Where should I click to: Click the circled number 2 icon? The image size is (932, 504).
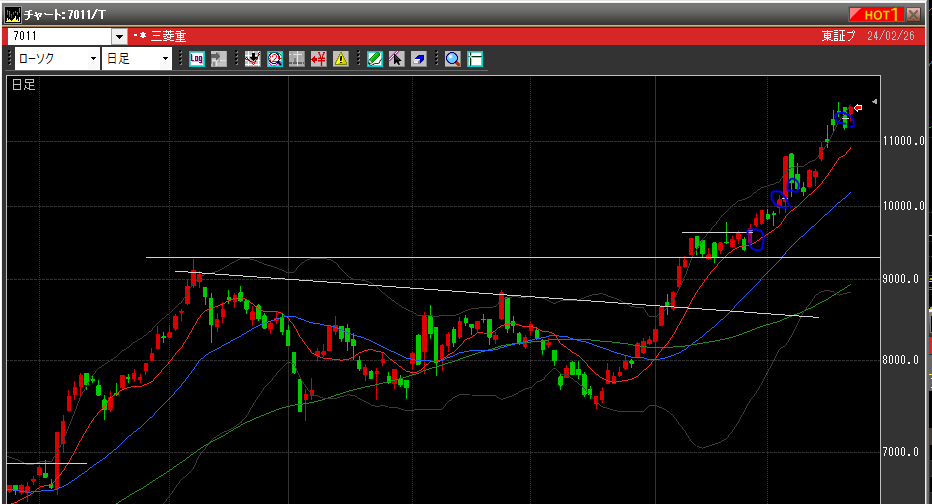pyautogui.click(x=274, y=59)
